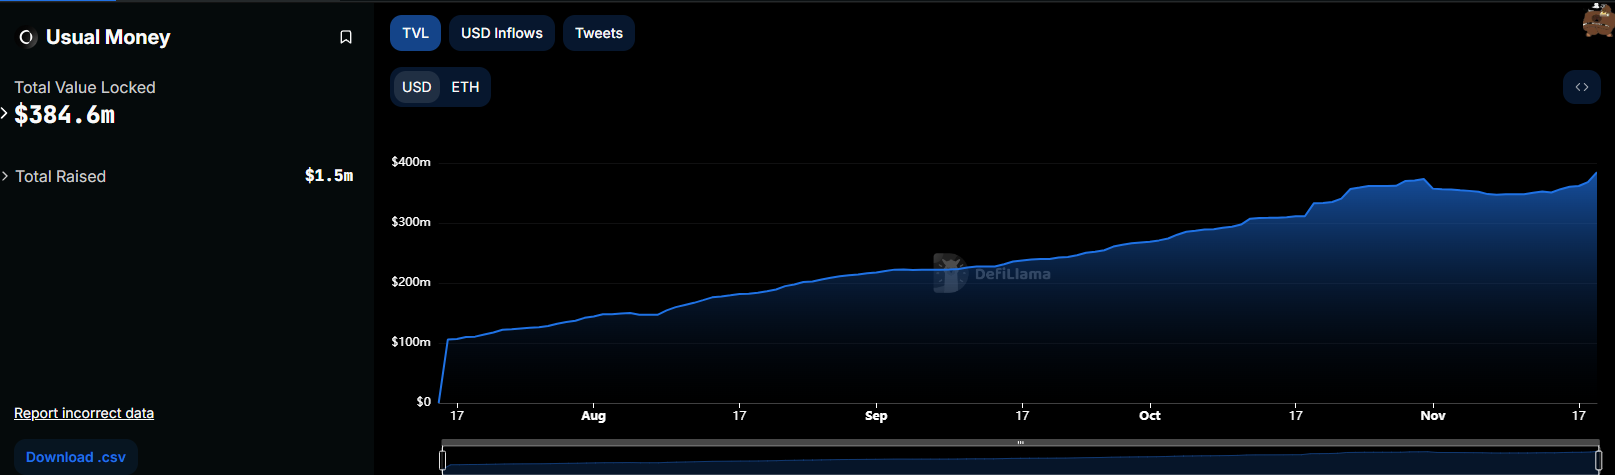This screenshot has height=475, width=1615.
Task: Click the $0 y-axis label
Action: click(x=424, y=401)
